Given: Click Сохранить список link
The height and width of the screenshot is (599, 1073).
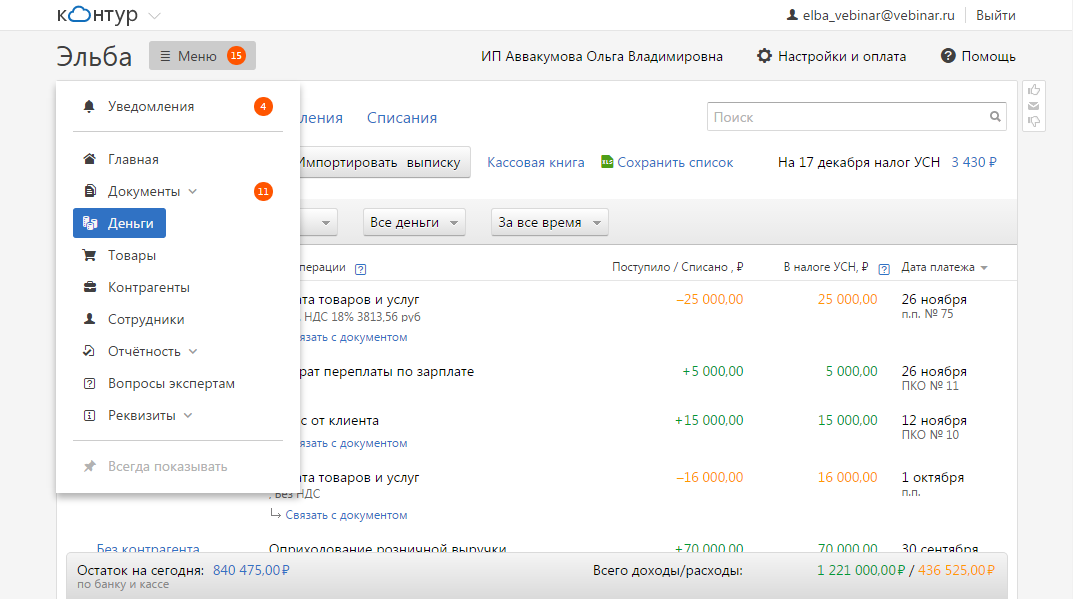Looking at the screenshot, I should [675, 162].
